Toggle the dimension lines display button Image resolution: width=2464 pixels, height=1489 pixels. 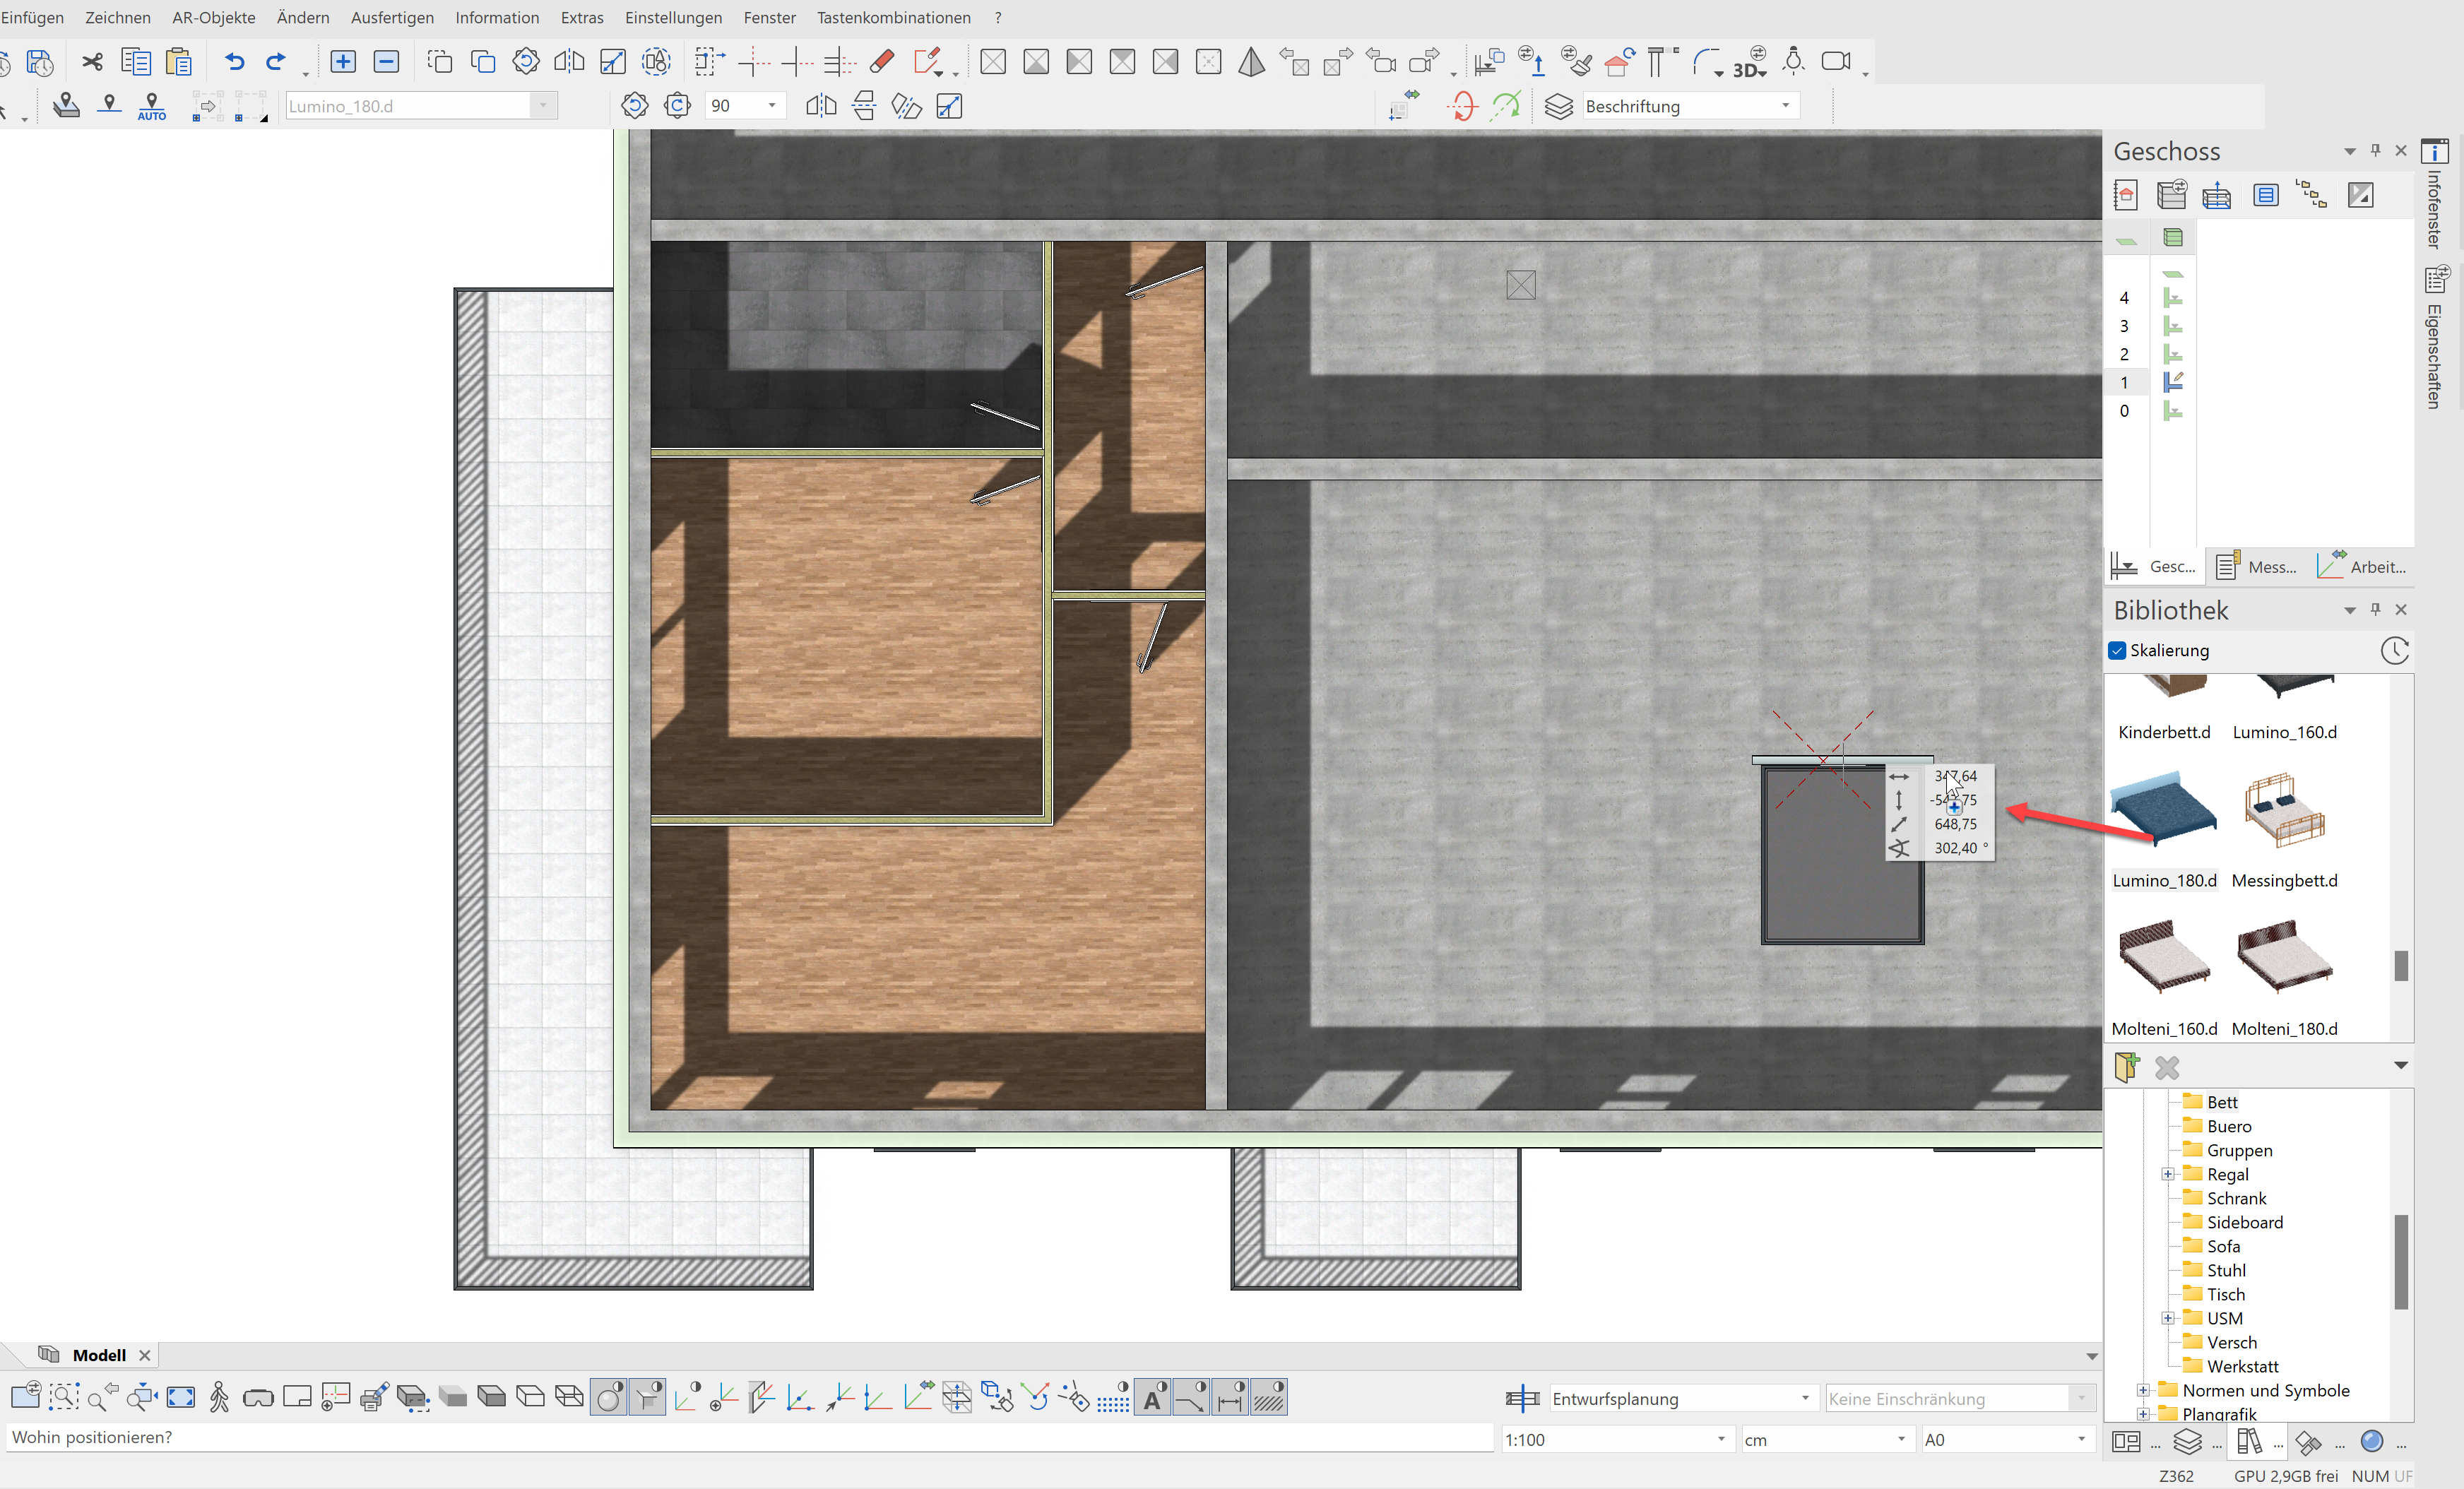1230,1397
